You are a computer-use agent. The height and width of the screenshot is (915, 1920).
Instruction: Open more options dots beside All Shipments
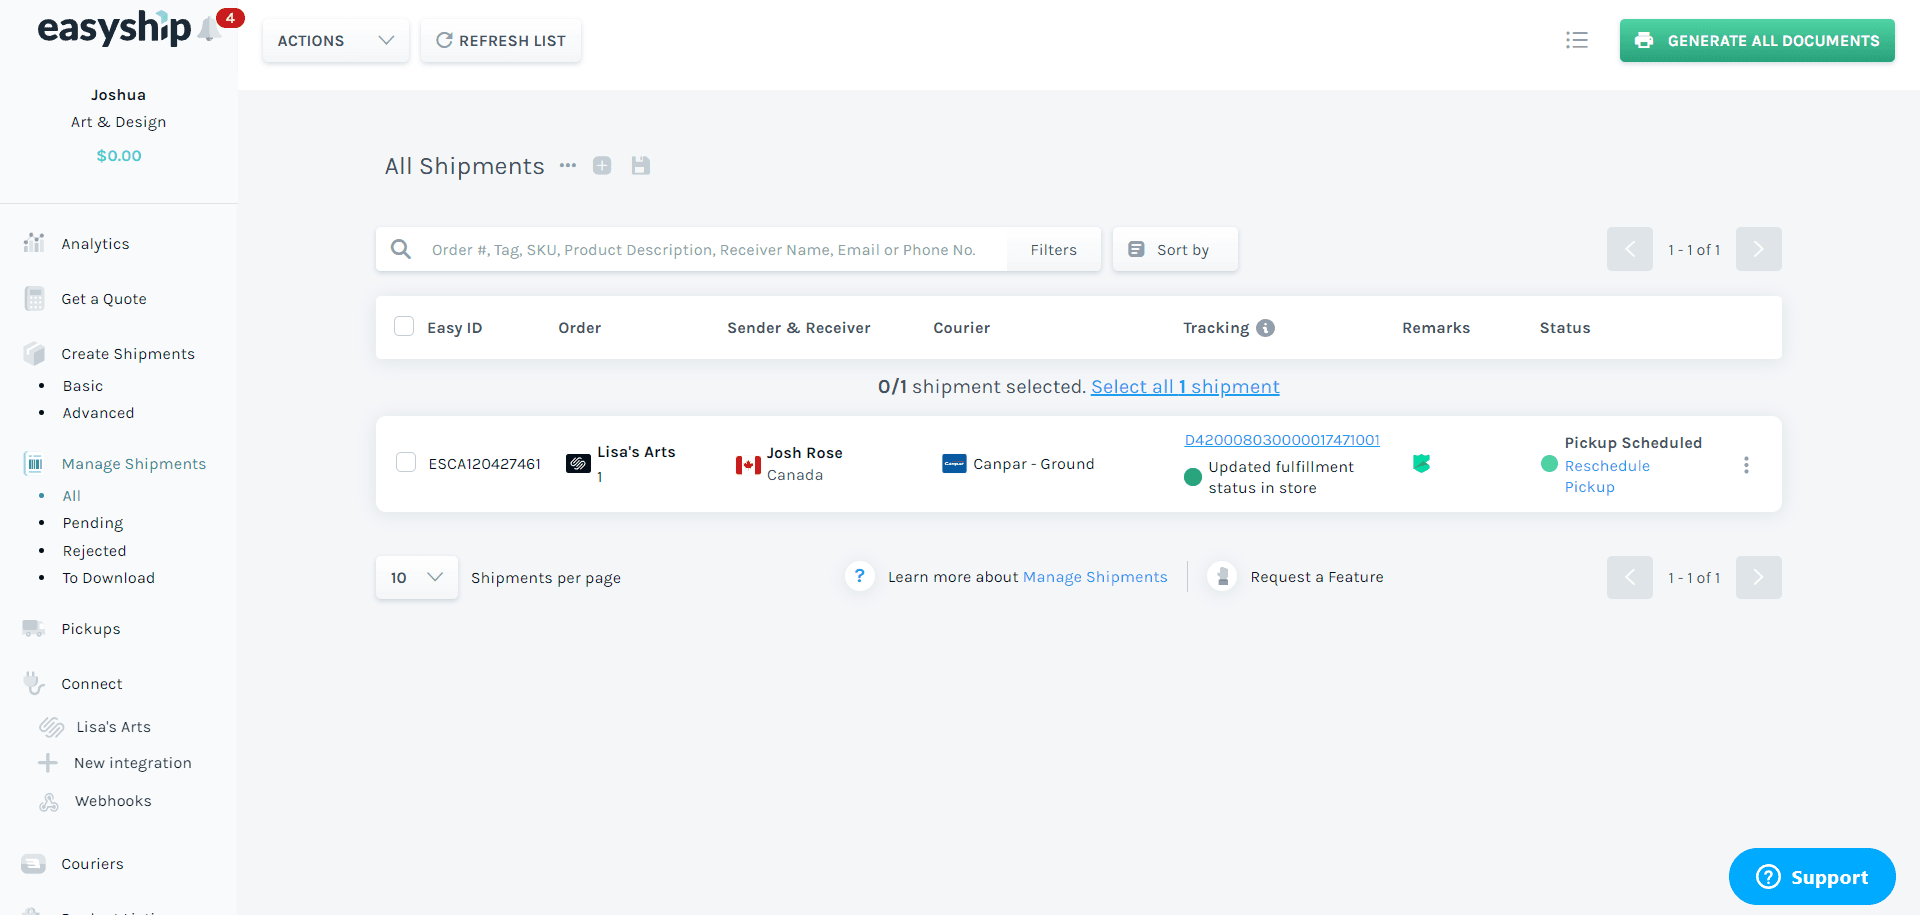(x=568, y=165)
